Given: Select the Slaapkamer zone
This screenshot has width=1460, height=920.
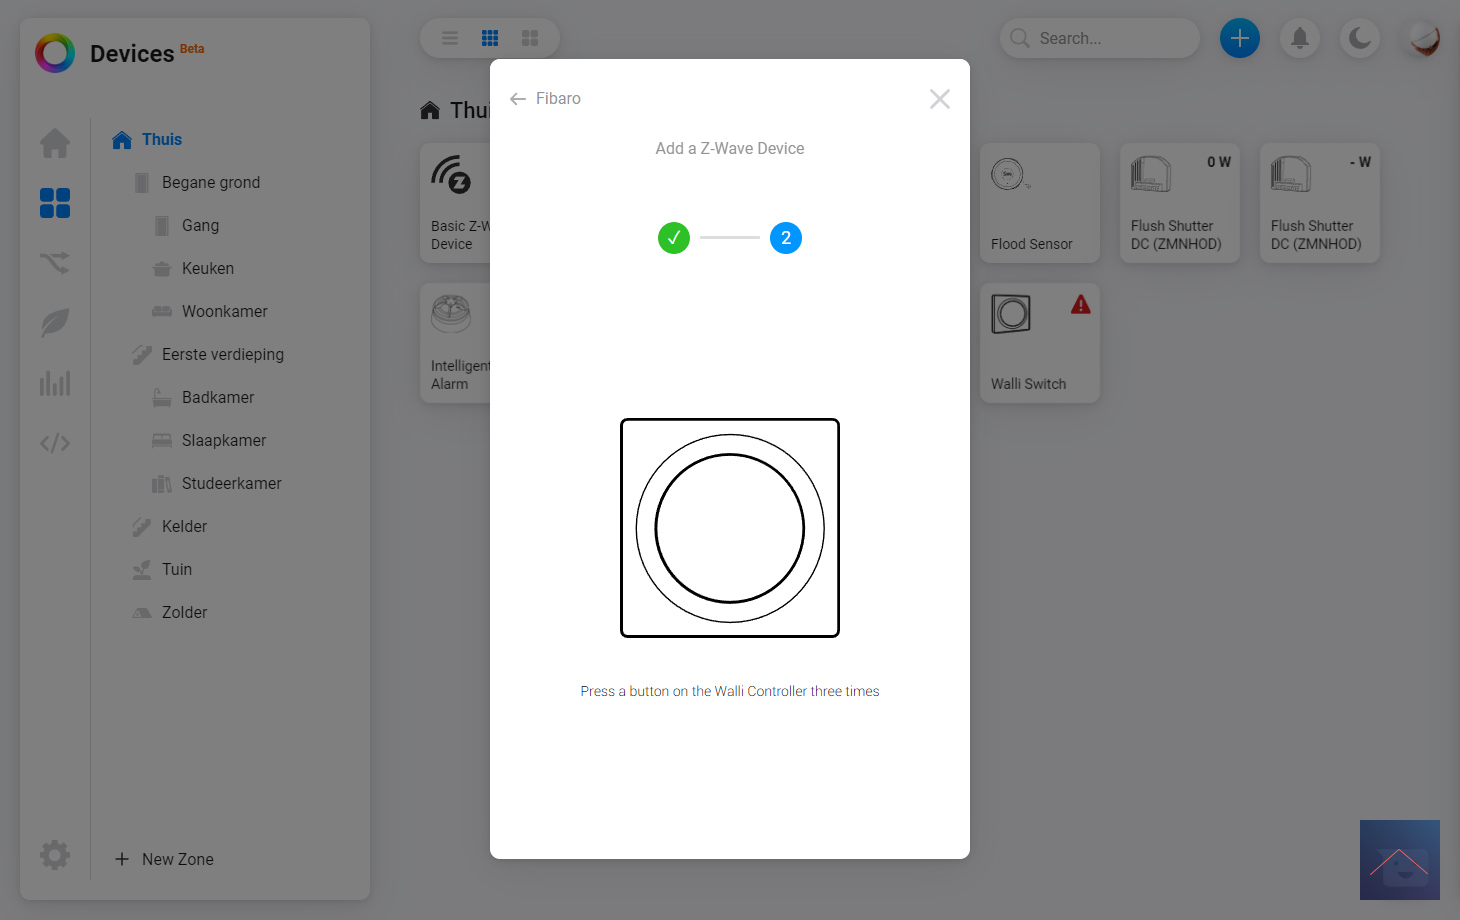Looking at the screenshot, I should tap(209, 440).
